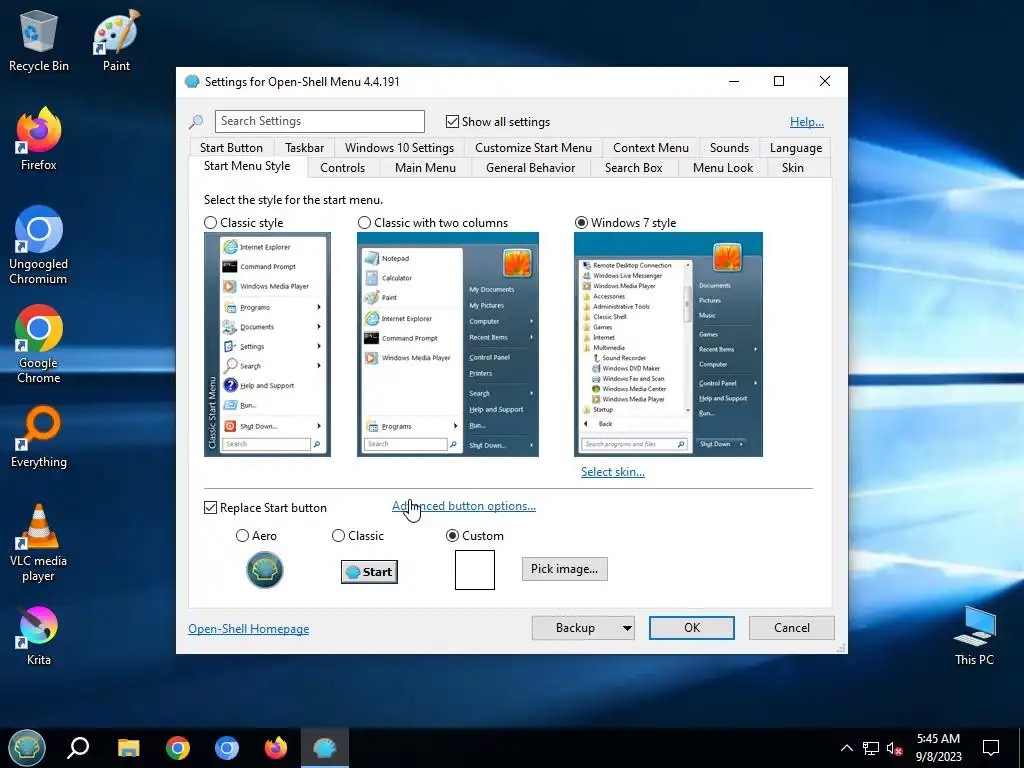Show hidden tray icons chevron
1024x768 pixels.
[846, 748]
